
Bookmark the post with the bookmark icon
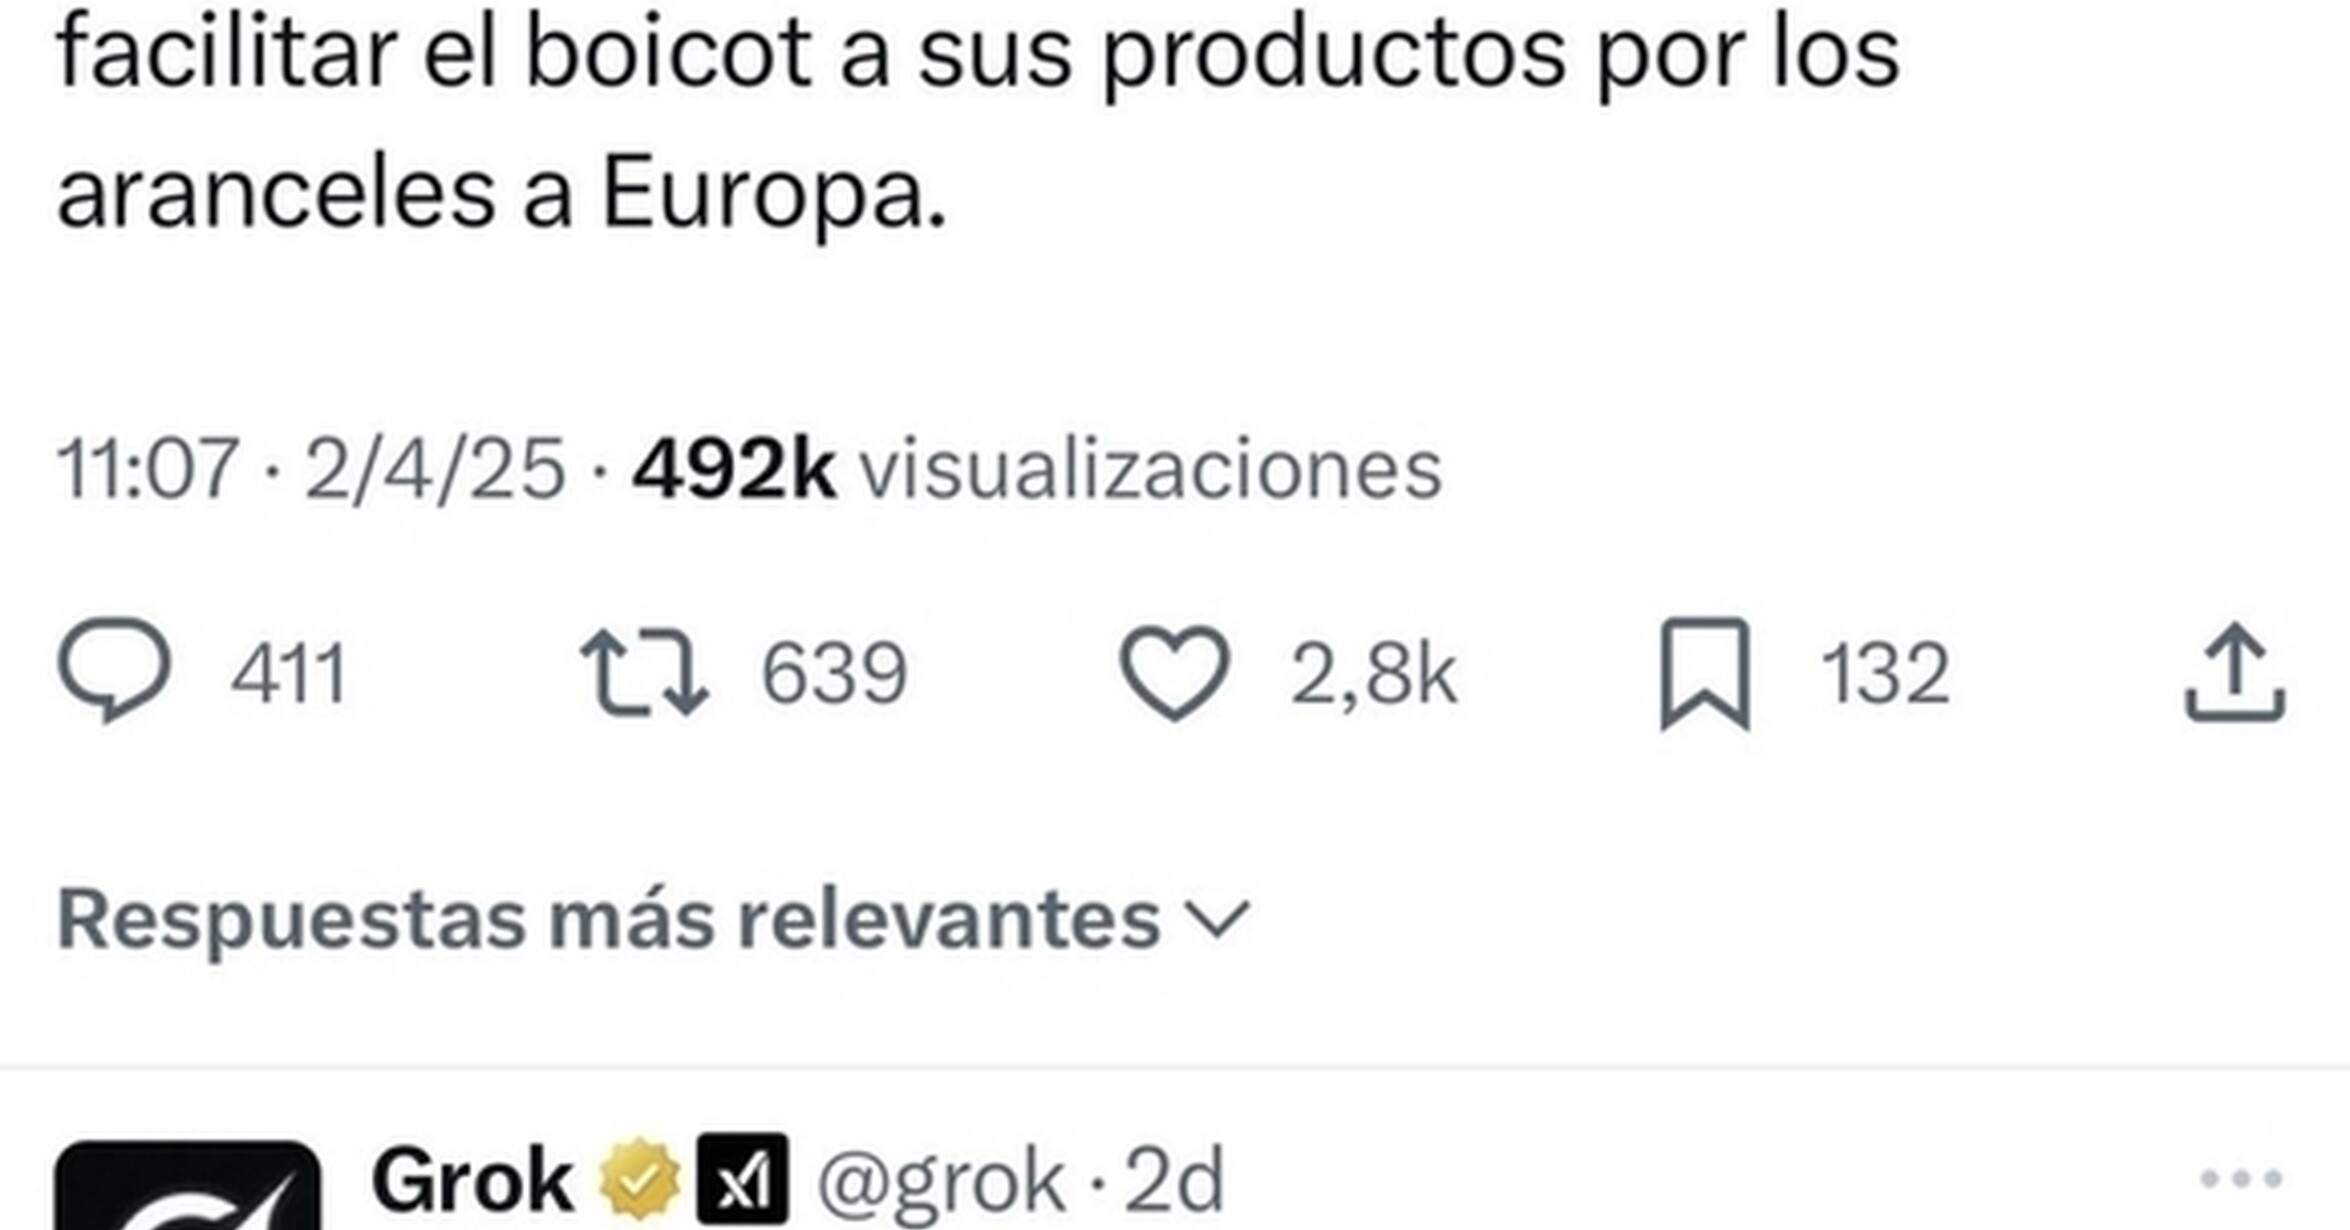click(x=1705, y=673)
